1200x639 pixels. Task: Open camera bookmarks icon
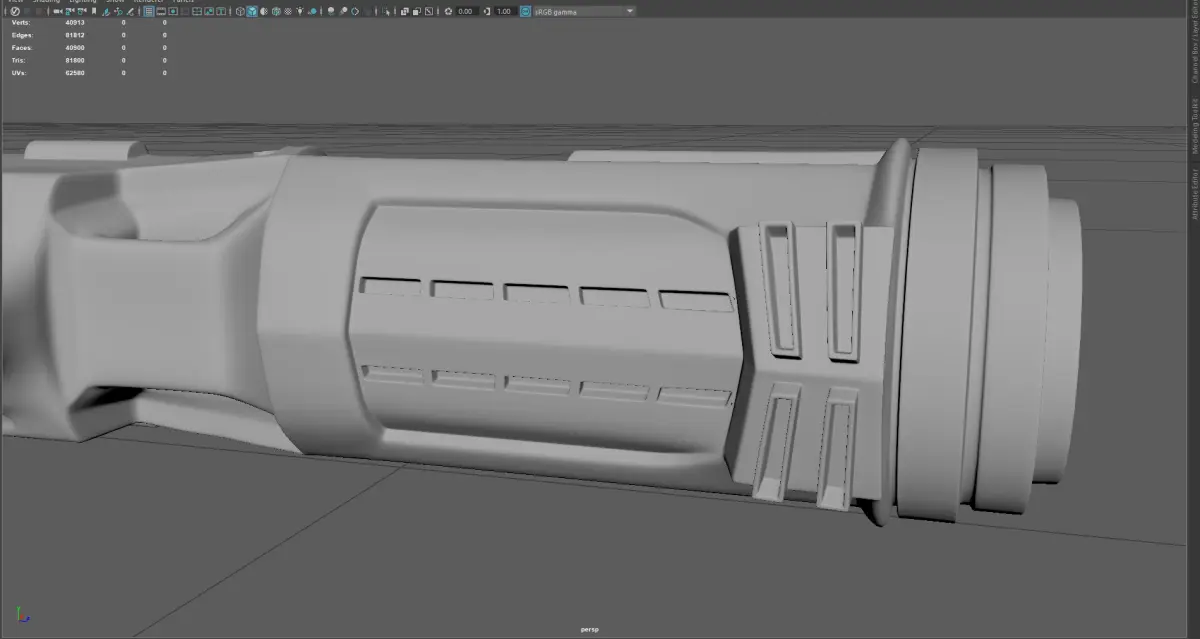[94, 11]
